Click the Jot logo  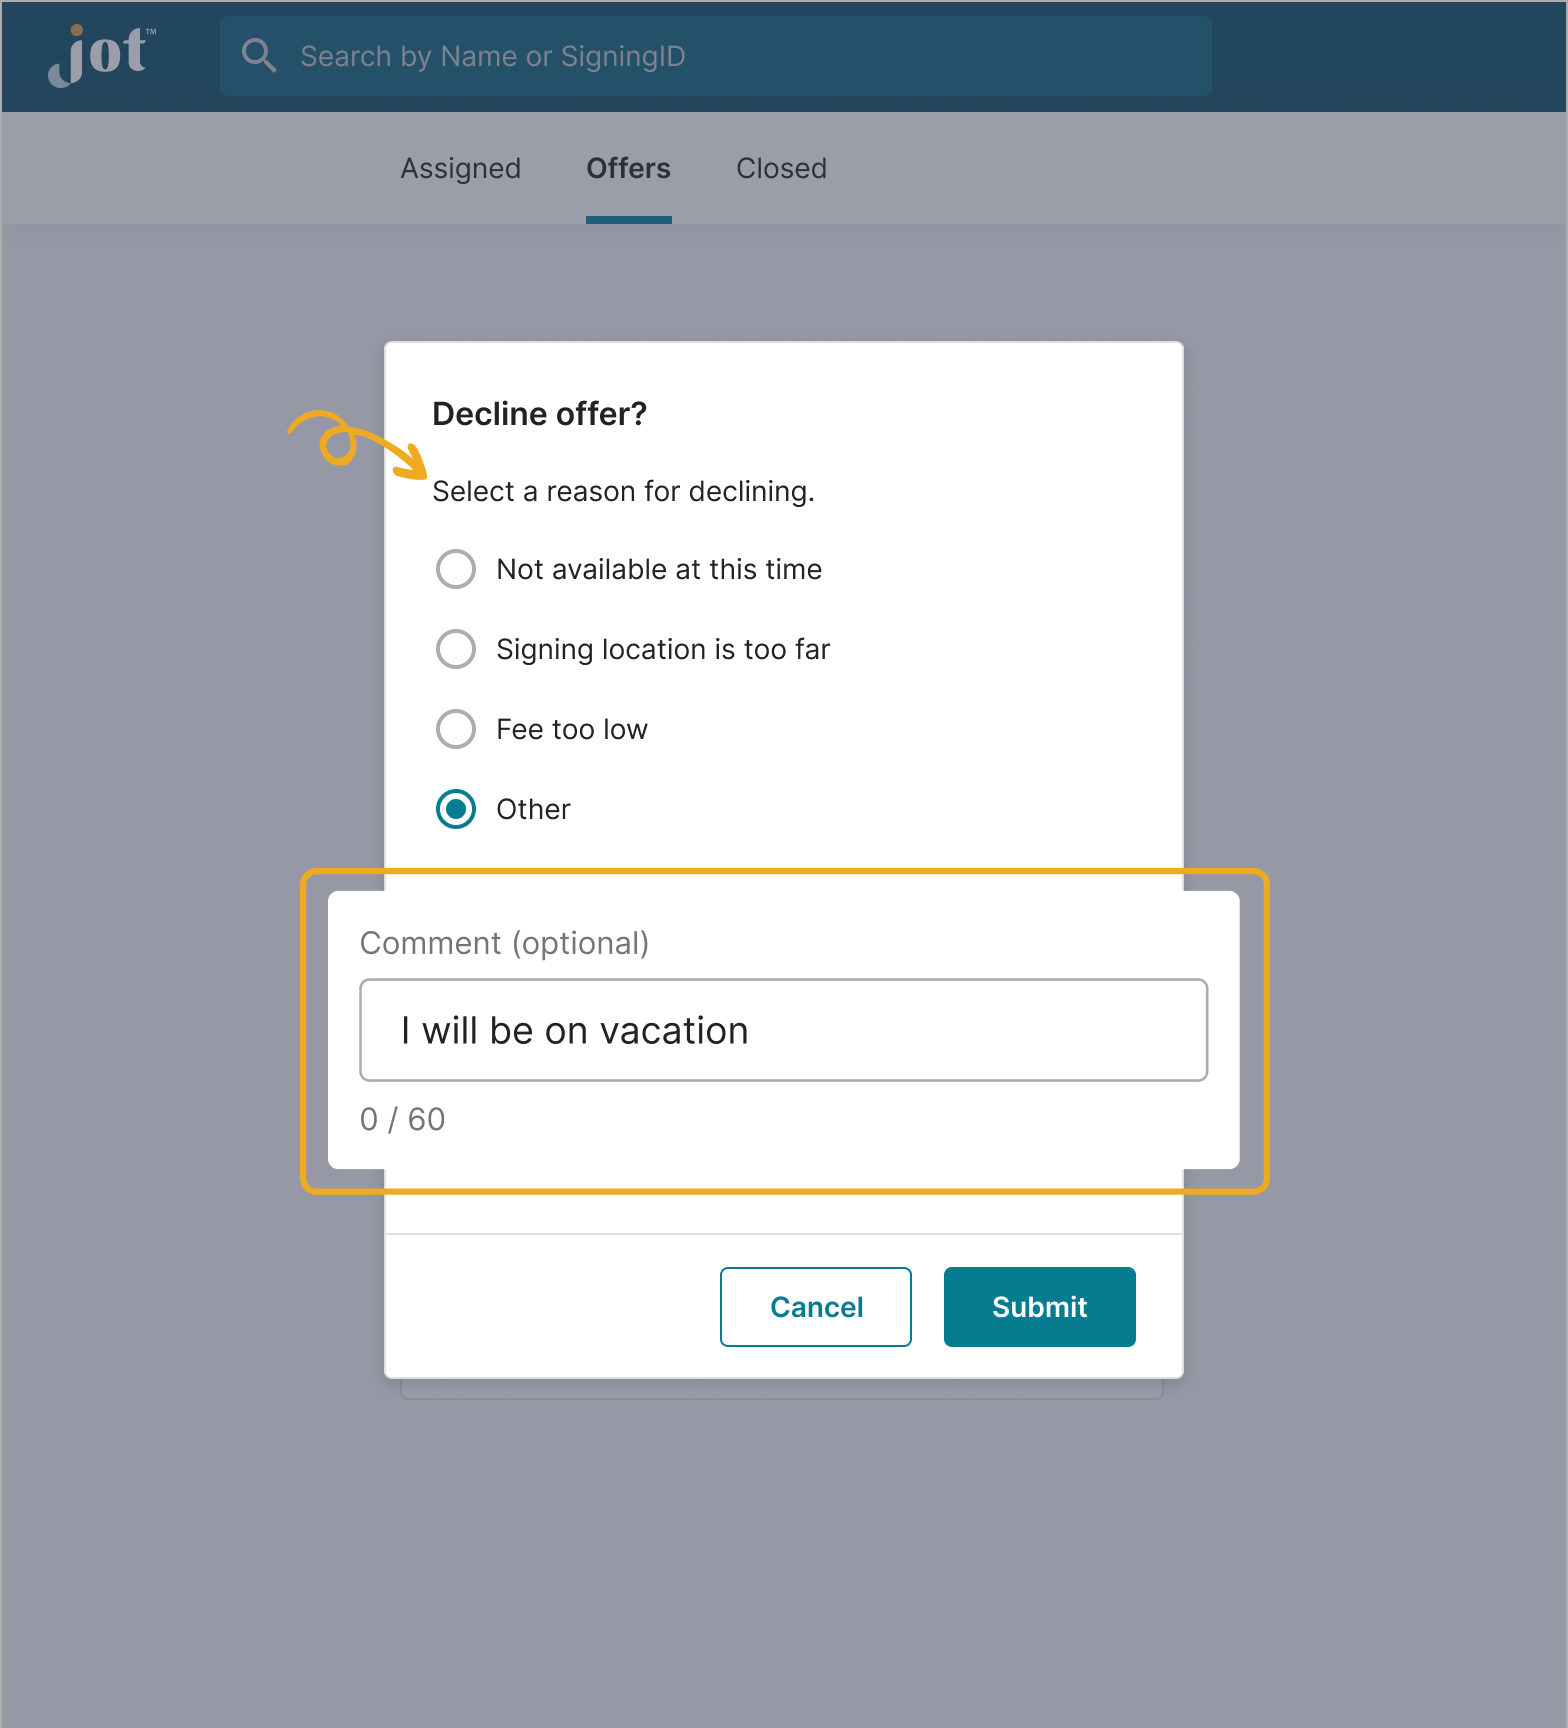tap(101, 56)
